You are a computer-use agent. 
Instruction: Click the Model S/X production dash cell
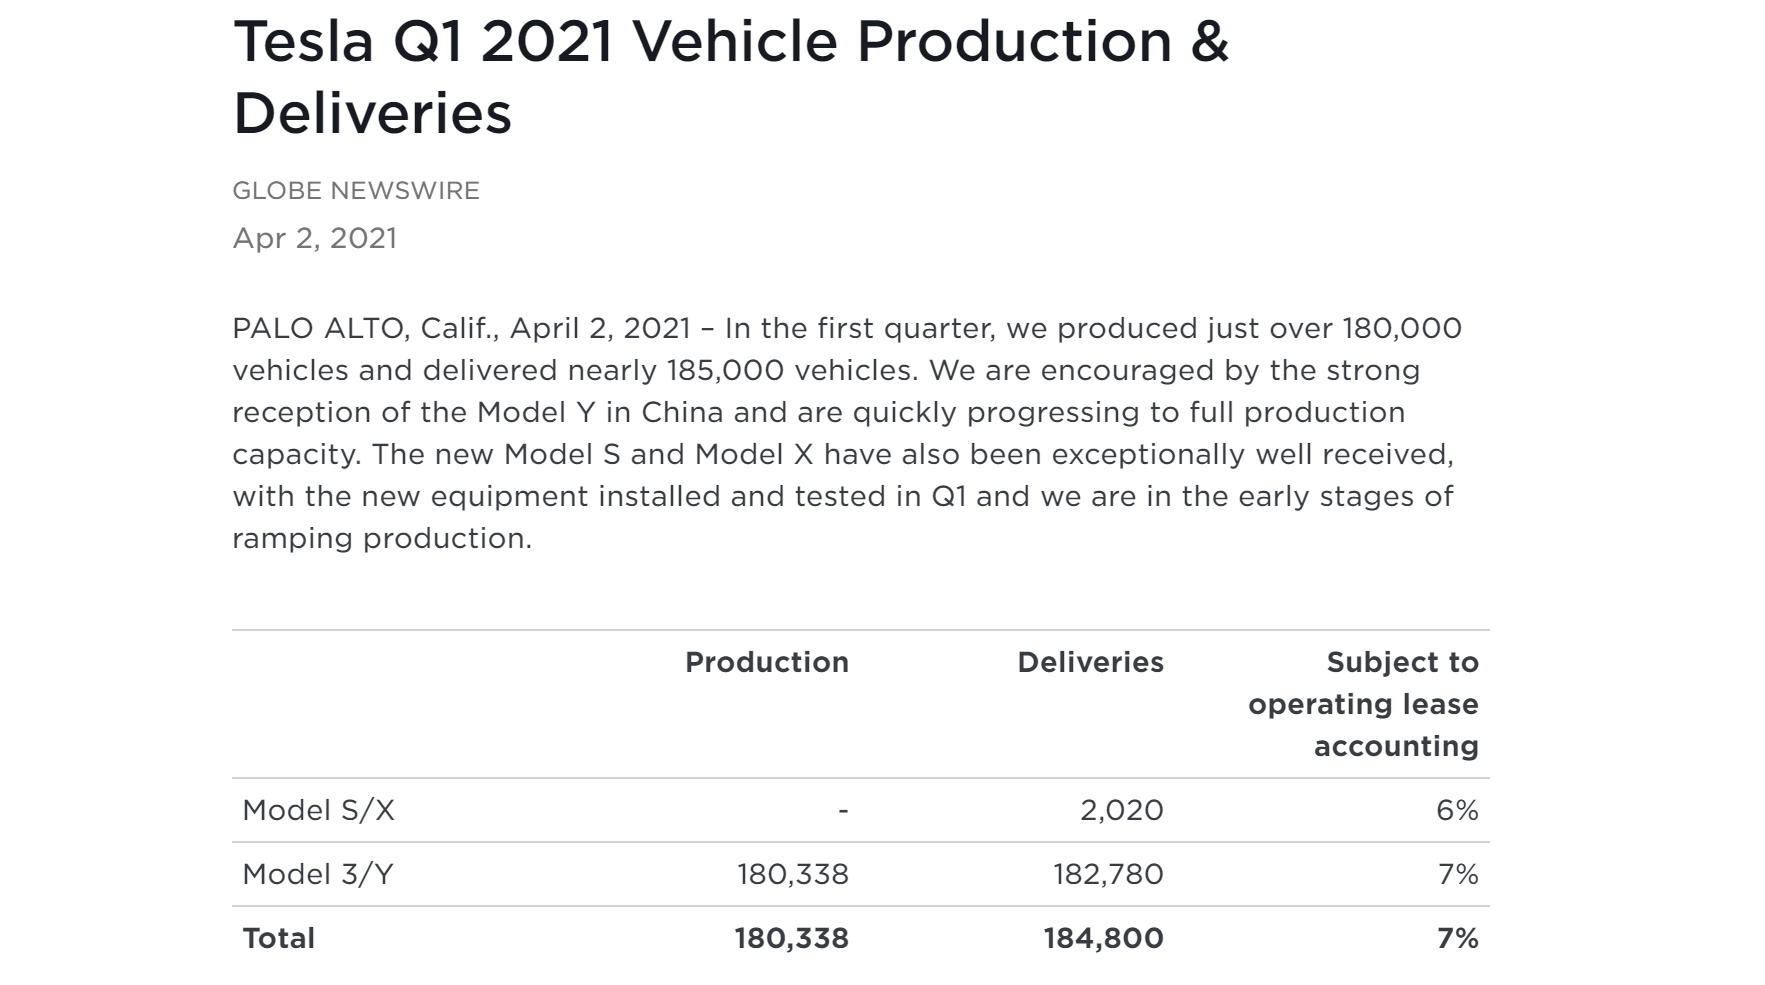point(843,810)
